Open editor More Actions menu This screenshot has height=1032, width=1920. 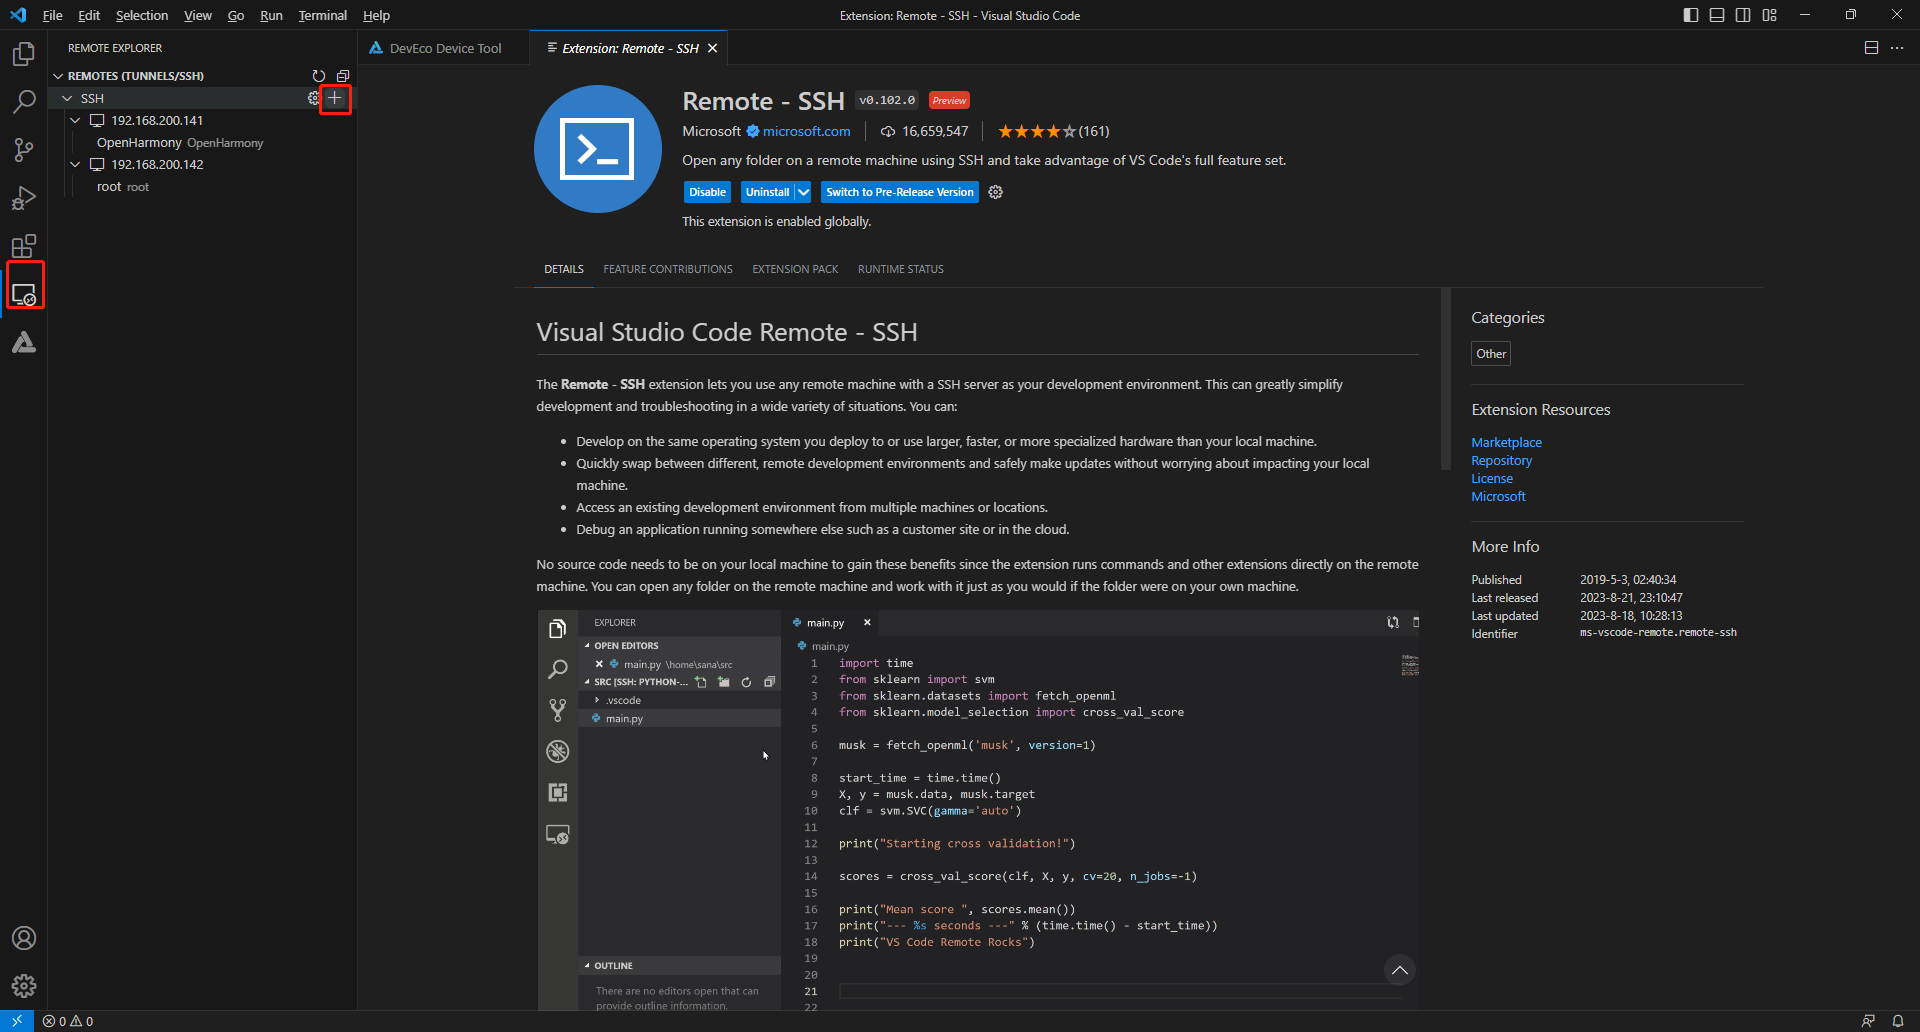point(1897,48)
